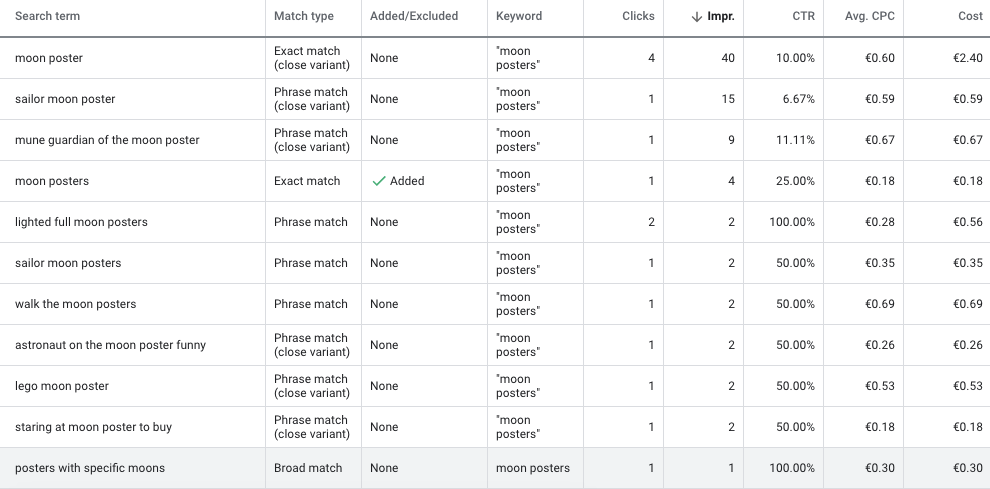Image resolution: width=990 pixels, height=489 pixels.
Task: Click the 'astronaut on the moon poster funny' term
Action: click(x=110, y=346)
